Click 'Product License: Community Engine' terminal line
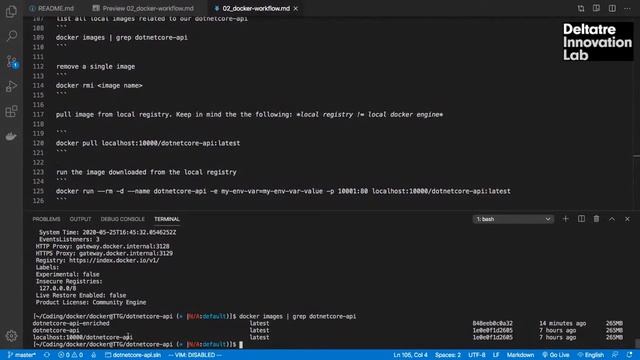This screenshot has width=640, height=360. pos(91,302)
